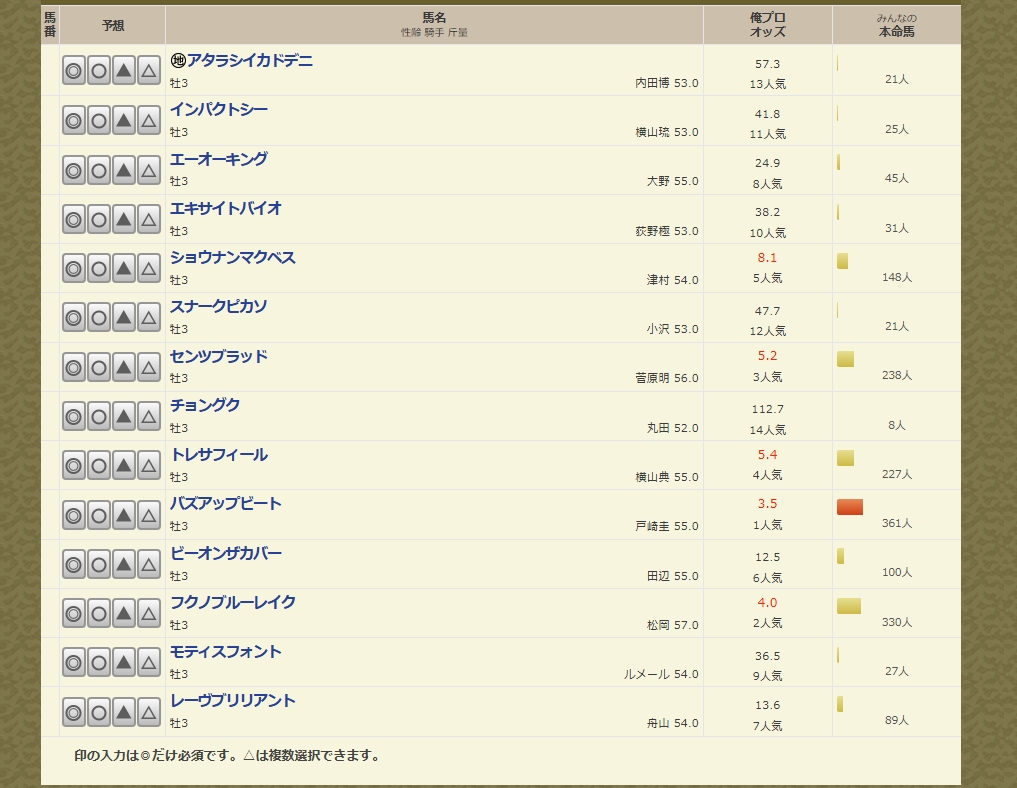Click the 馬名 column header
Viewport: 1017px width, 788px height.
(x=434, y=25)
